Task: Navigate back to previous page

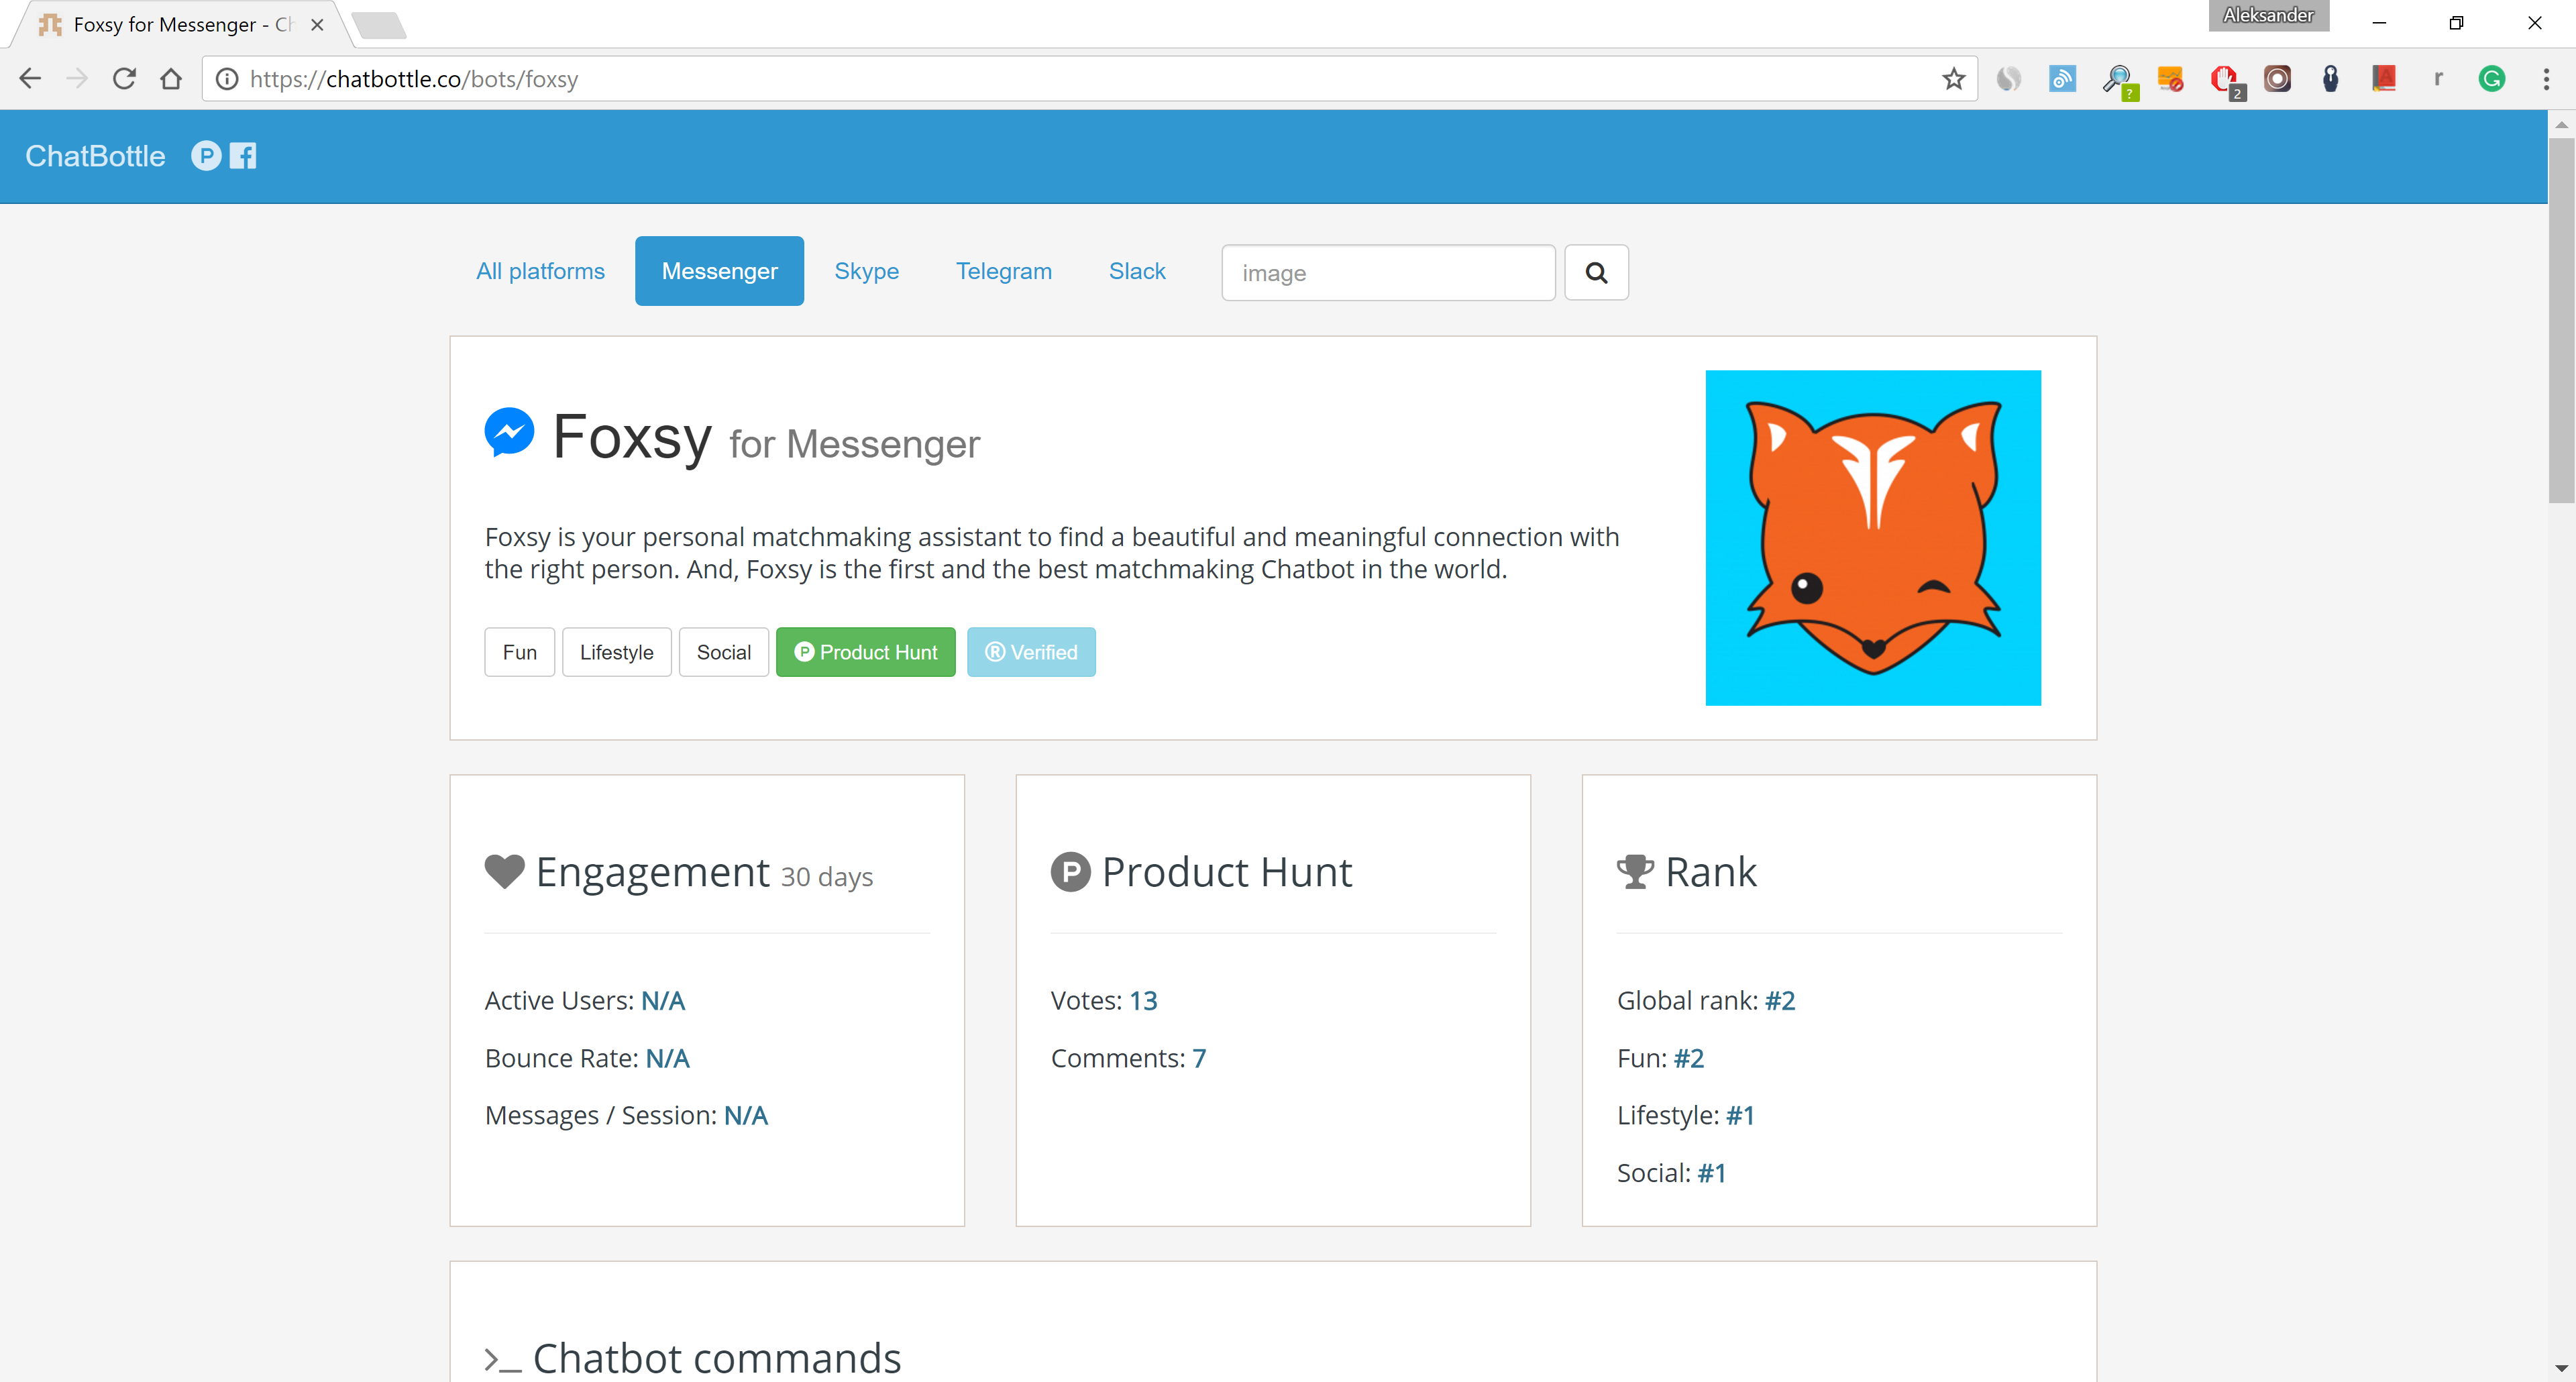Action: point(30,79)
